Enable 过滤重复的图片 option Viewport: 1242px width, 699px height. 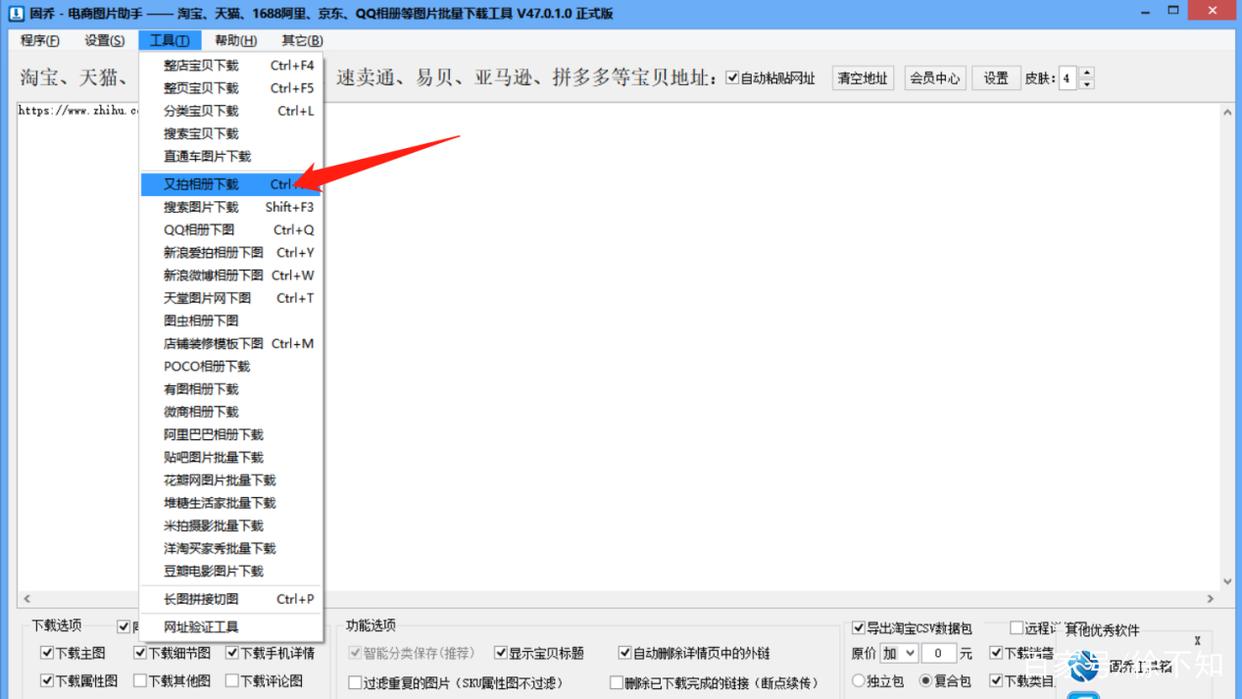pos(356,680)
